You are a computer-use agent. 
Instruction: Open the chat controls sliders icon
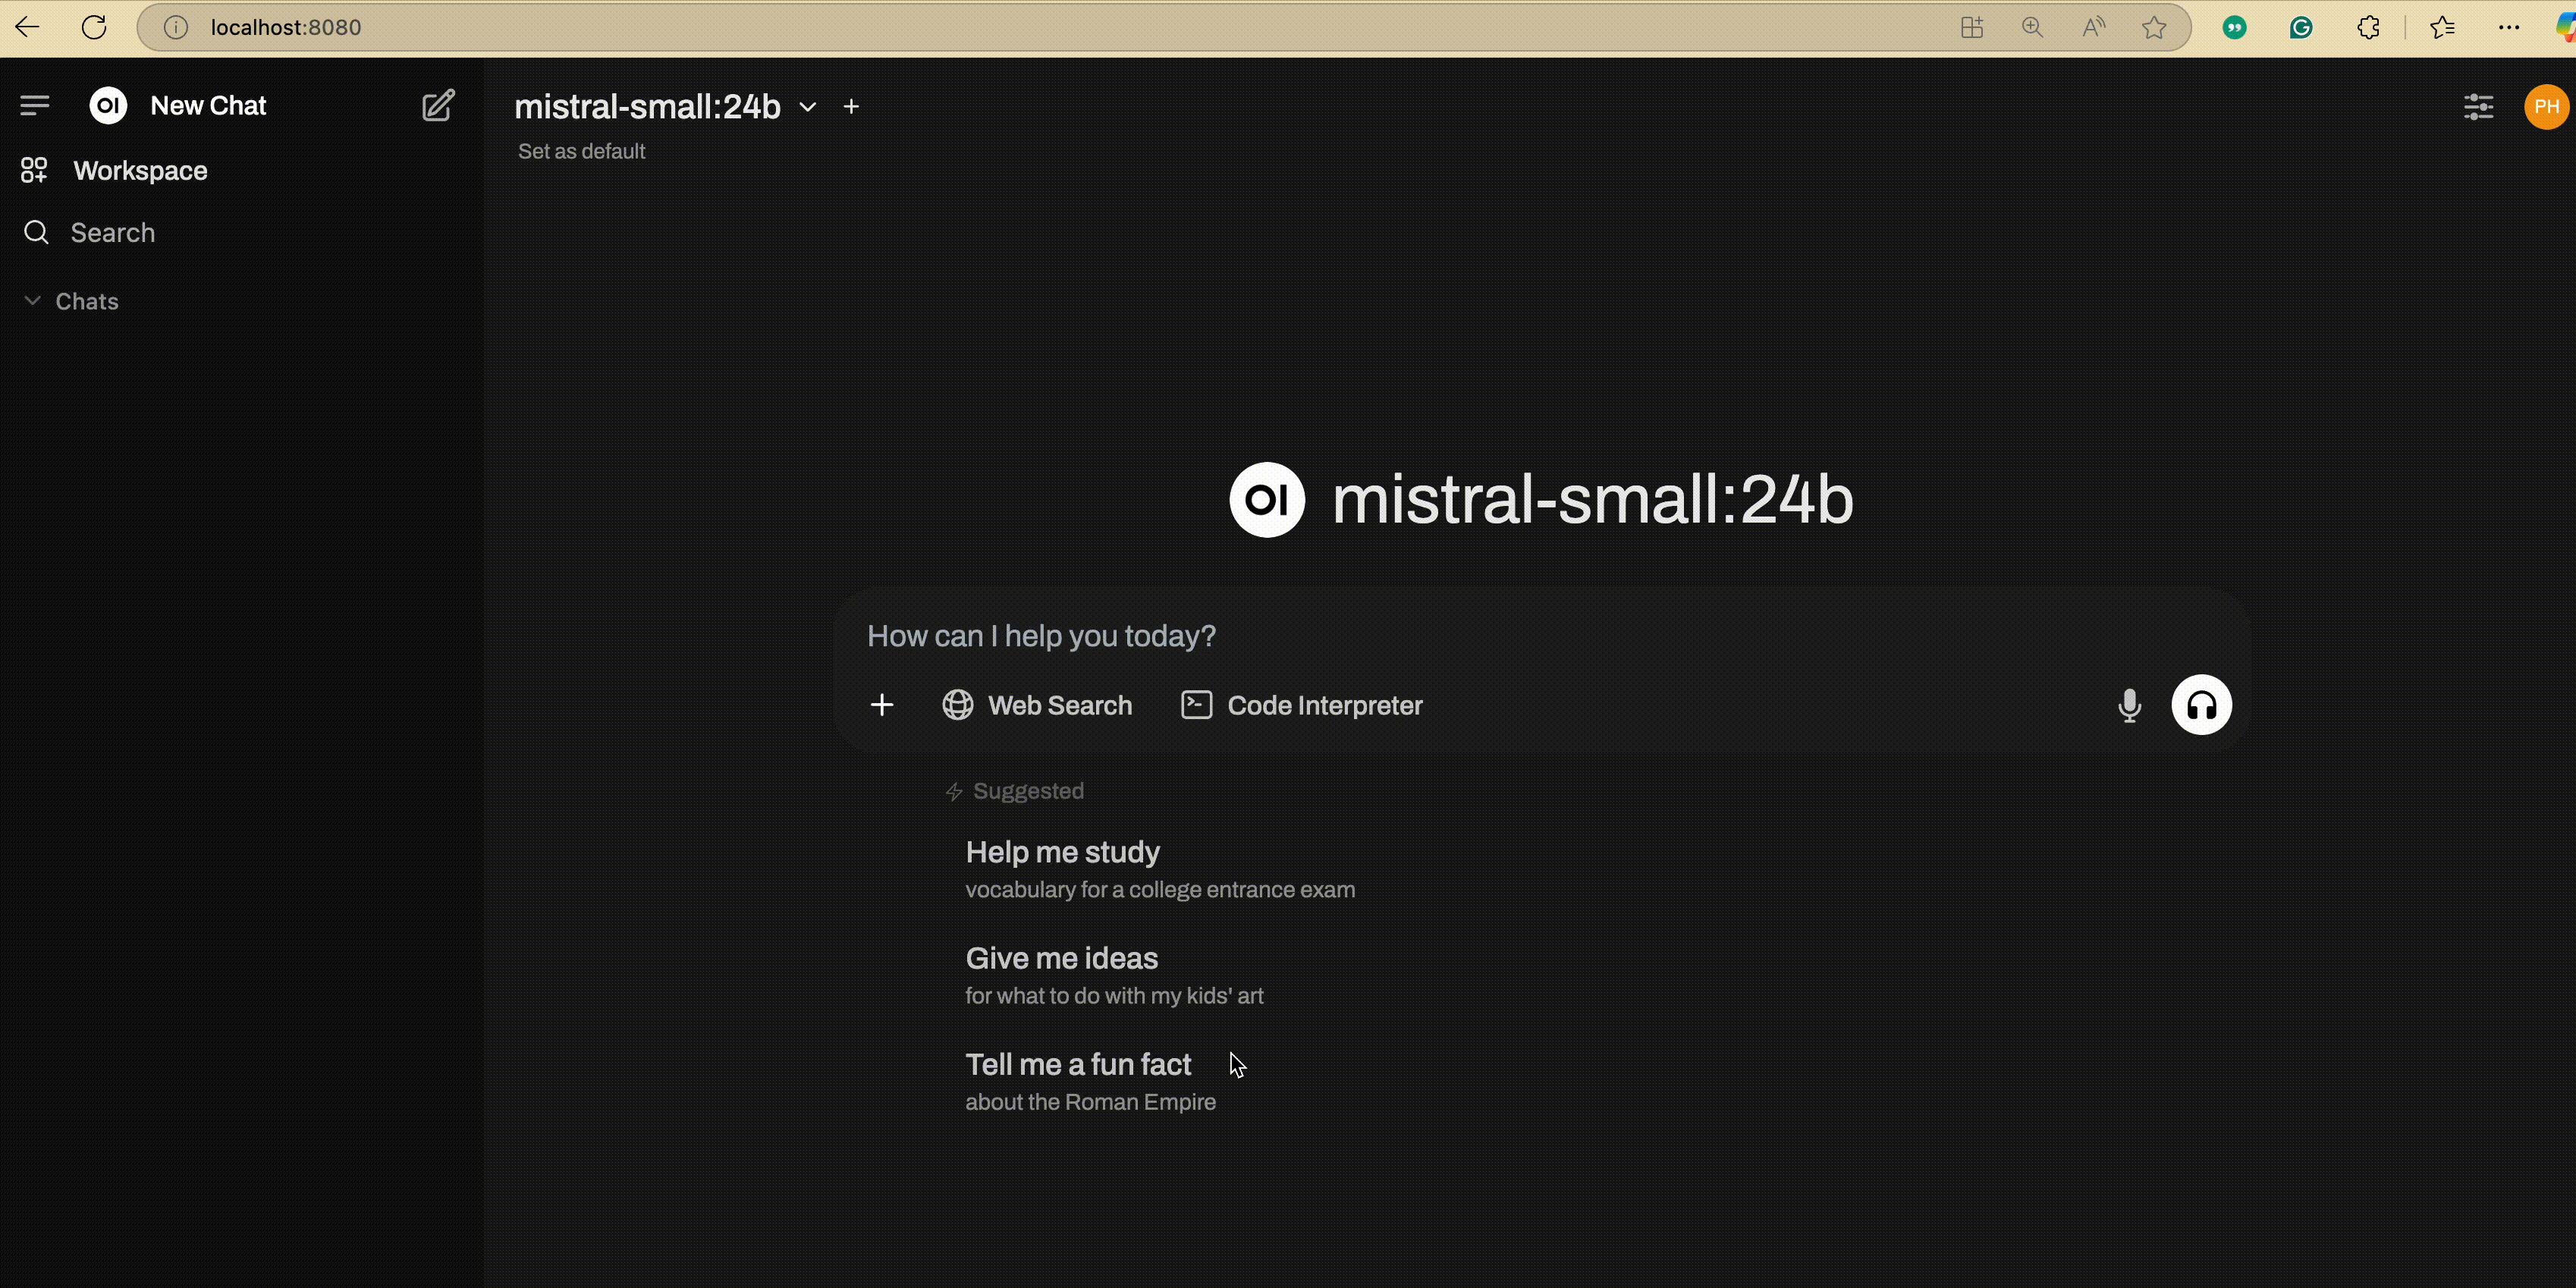coord(2478,106)
